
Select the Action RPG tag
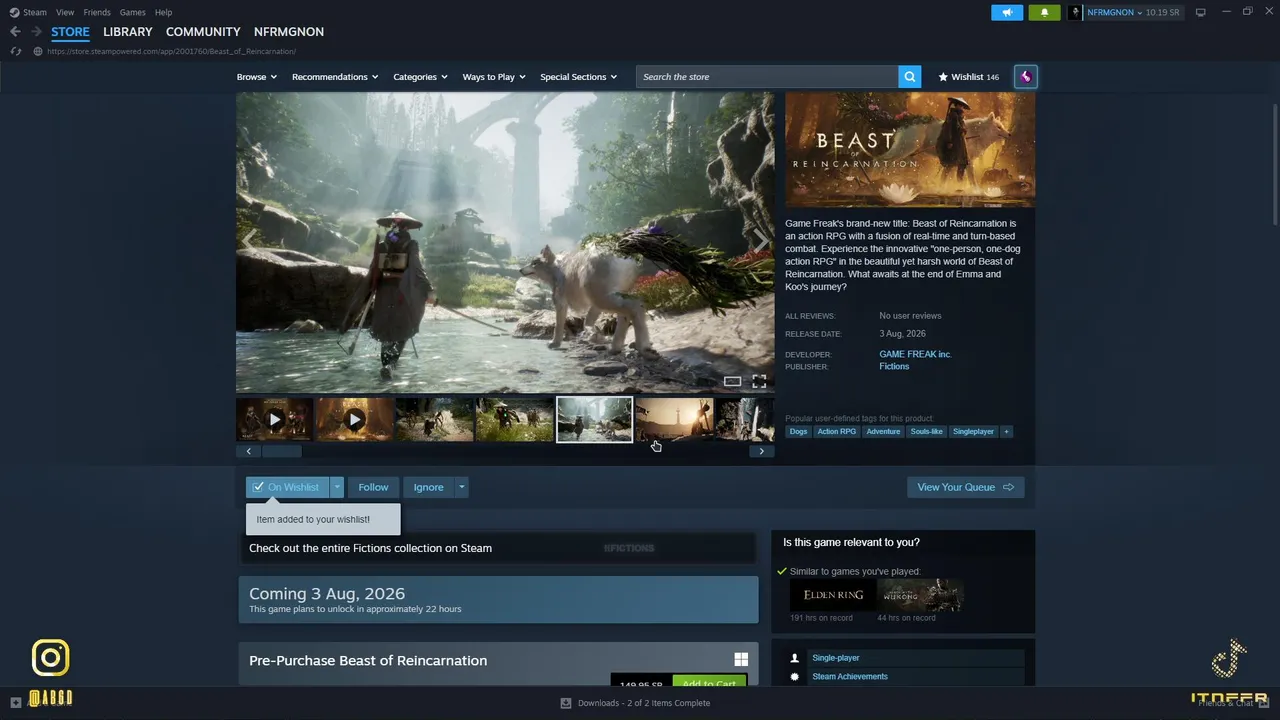[x=836, y=431]
